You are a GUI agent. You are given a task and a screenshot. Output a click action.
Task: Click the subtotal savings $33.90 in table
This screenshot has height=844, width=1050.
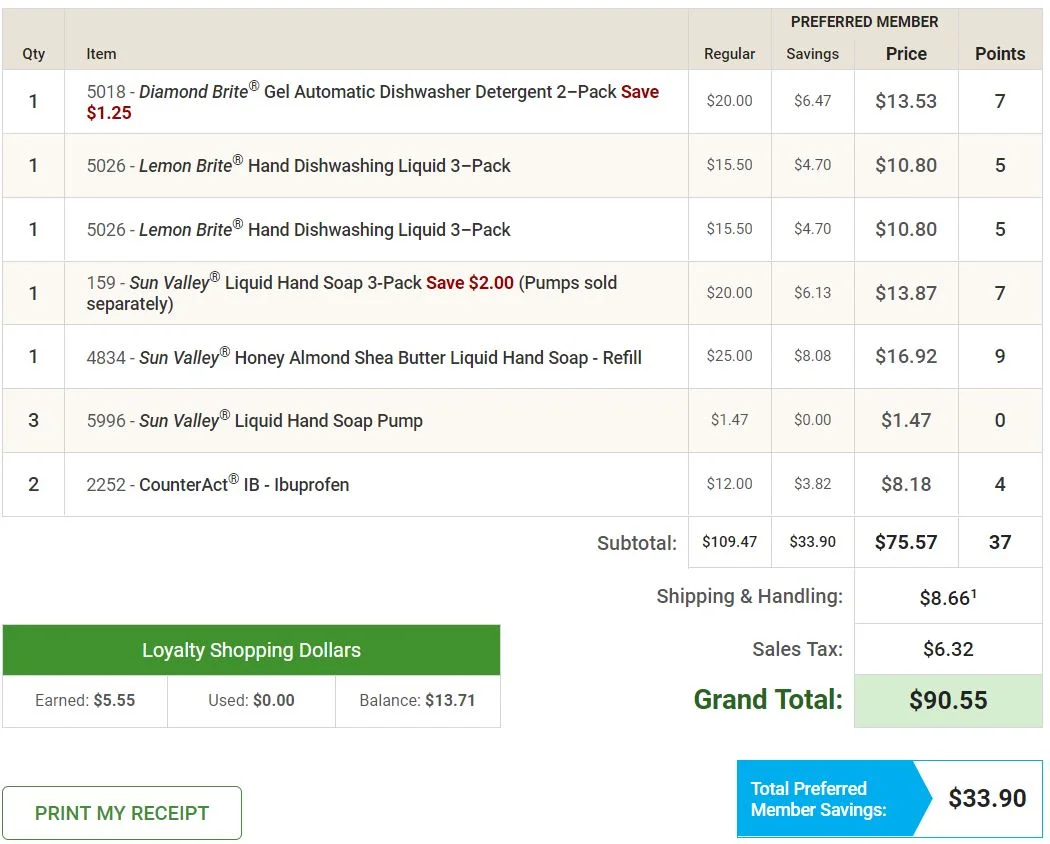pyautogui.click(x=812, y=541)
